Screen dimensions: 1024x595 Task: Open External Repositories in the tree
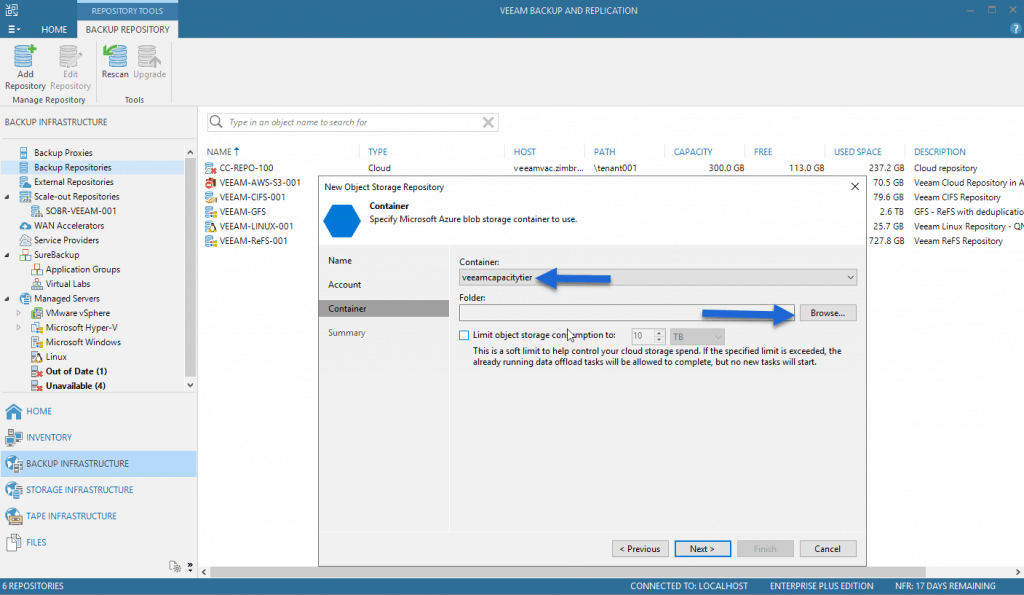pos(74,182)
